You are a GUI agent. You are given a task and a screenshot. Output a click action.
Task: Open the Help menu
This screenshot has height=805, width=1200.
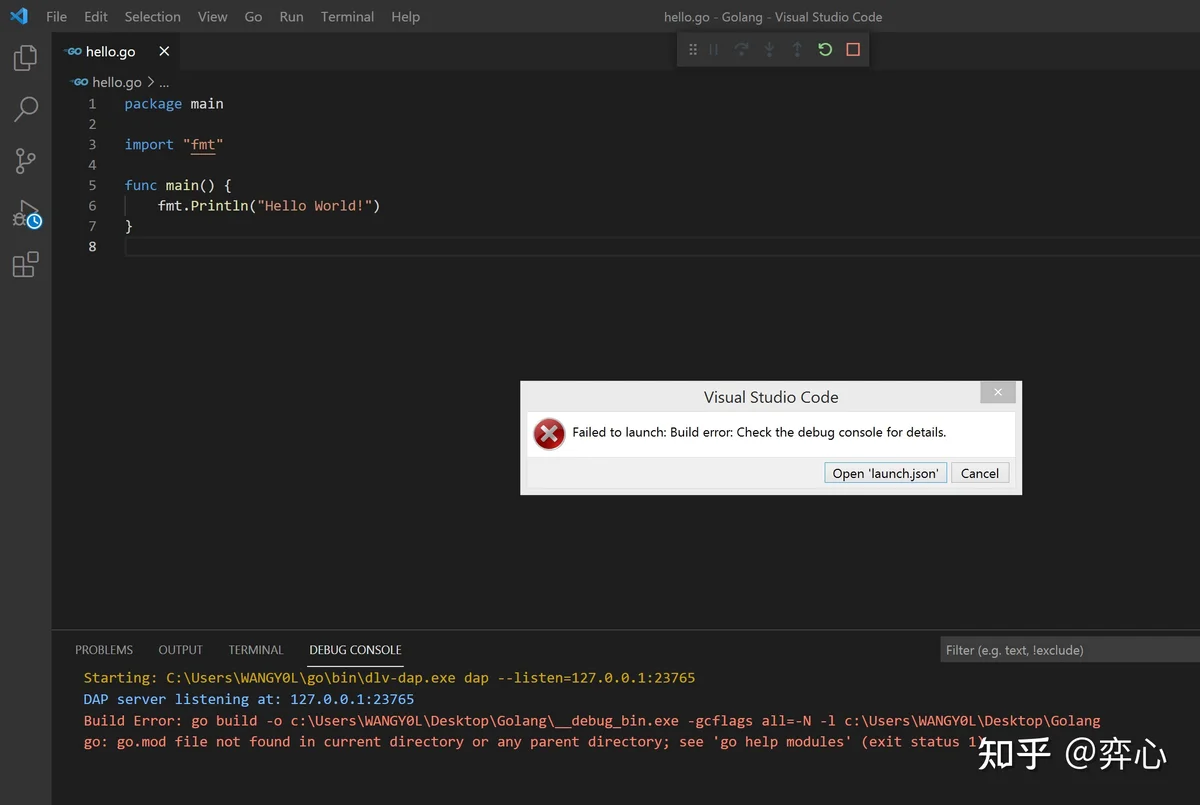point(406,17)
